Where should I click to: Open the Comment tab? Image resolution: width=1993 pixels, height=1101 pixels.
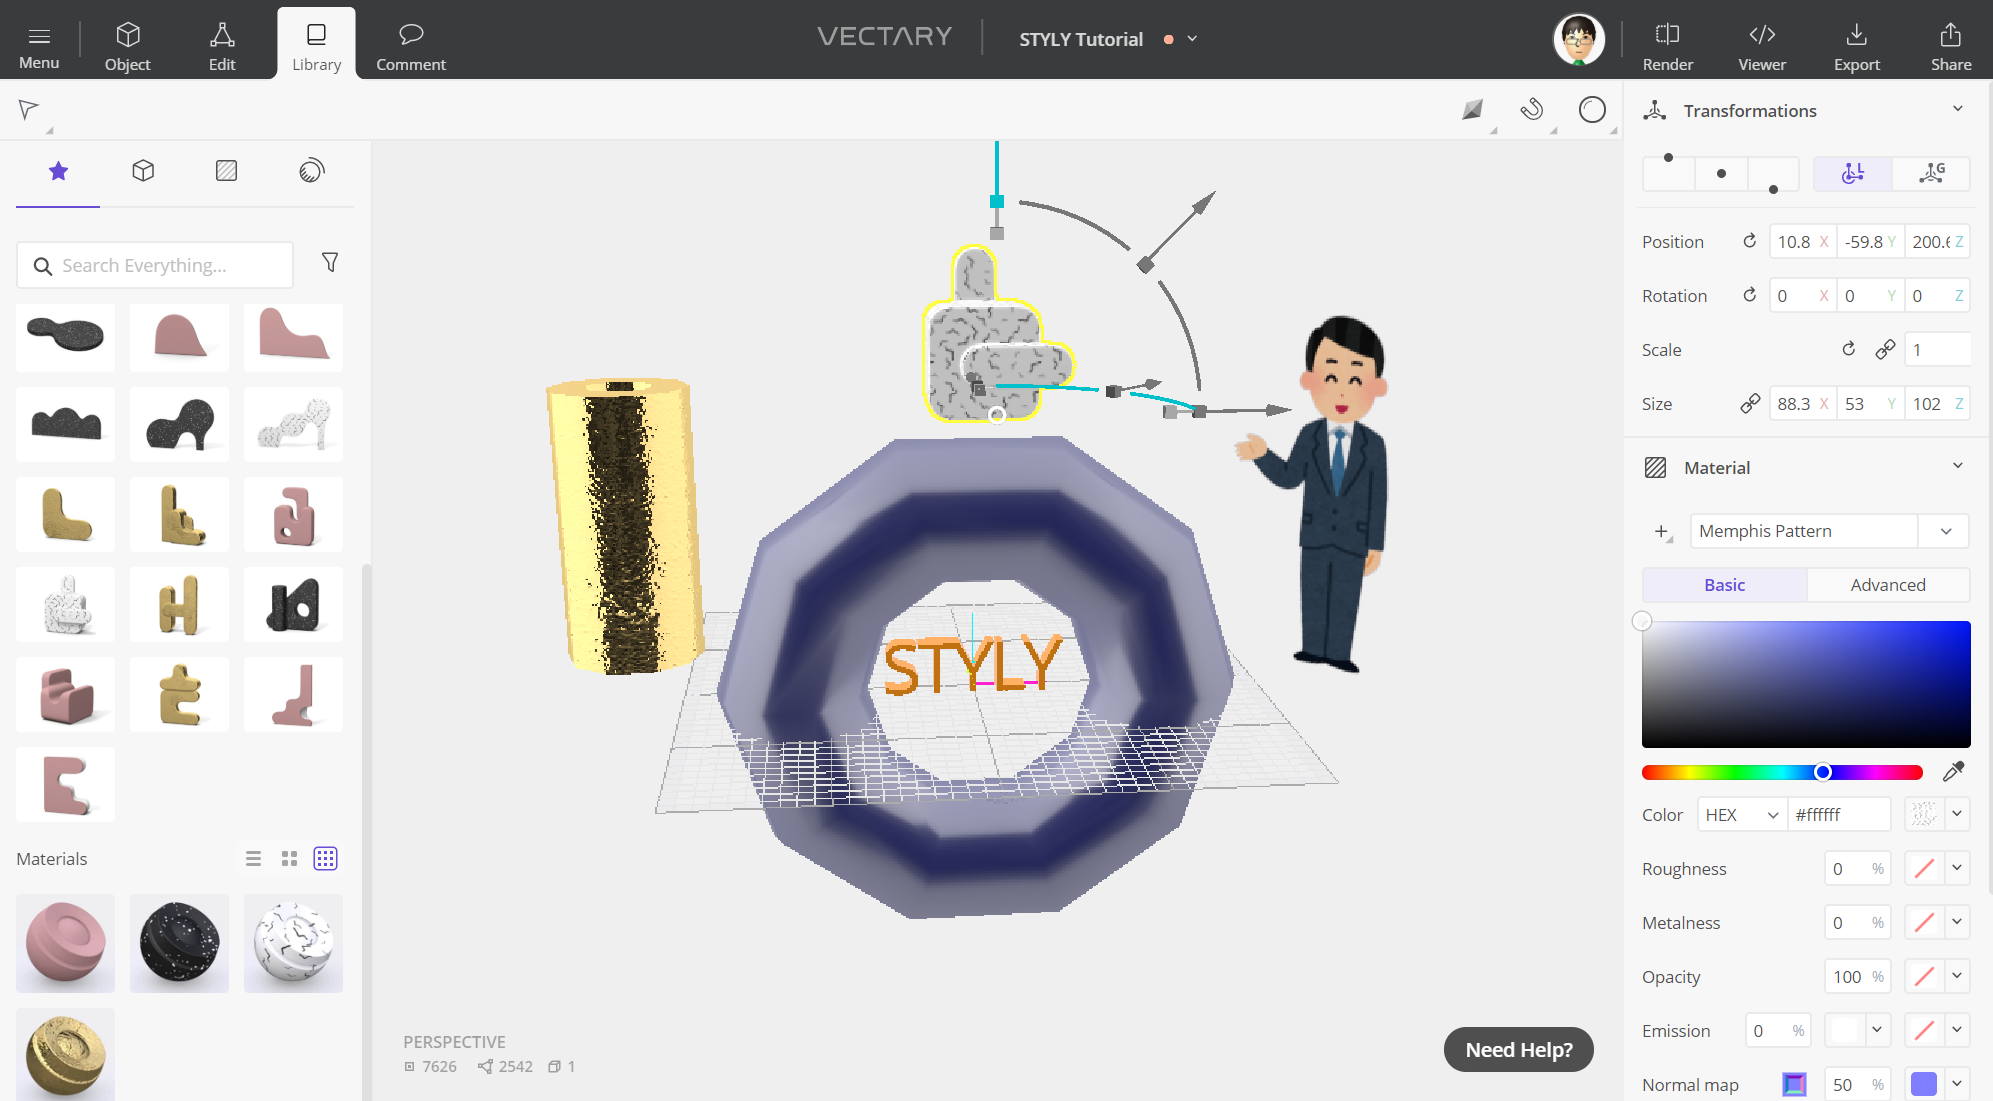tap(411, 45)
